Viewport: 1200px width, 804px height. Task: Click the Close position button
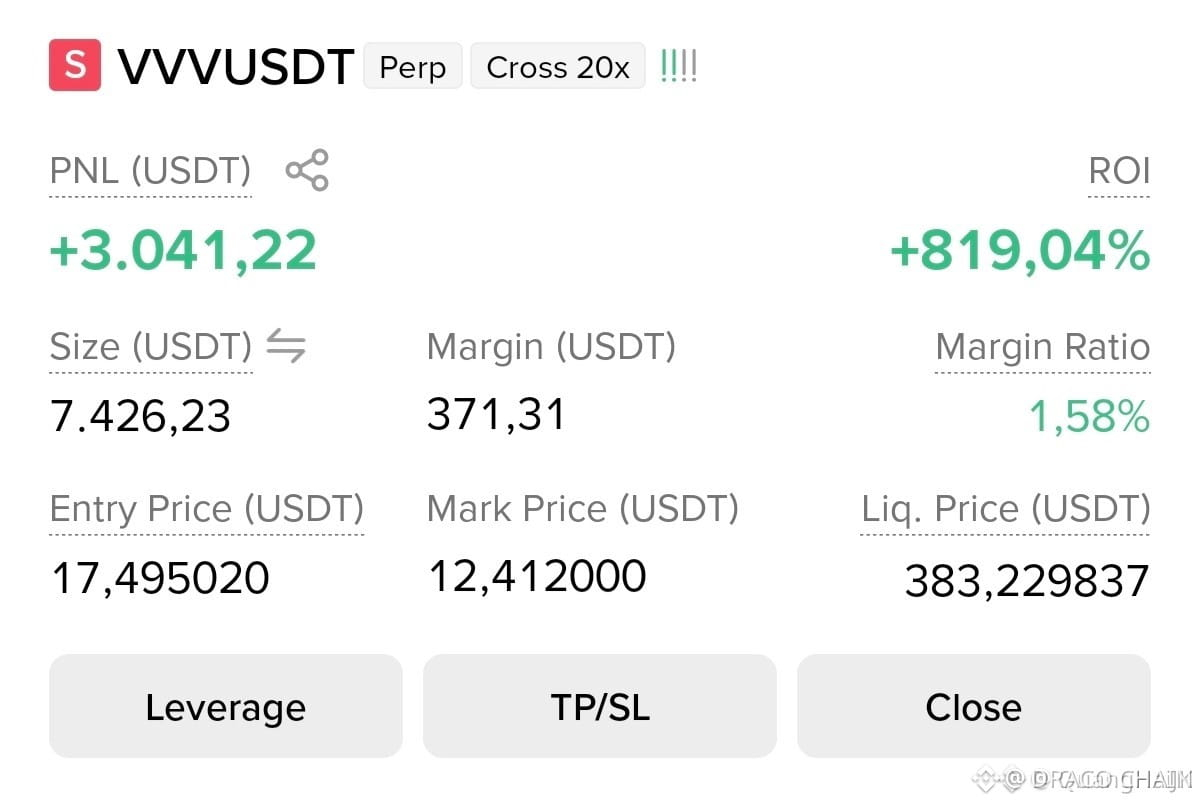(x=974, y=706)
